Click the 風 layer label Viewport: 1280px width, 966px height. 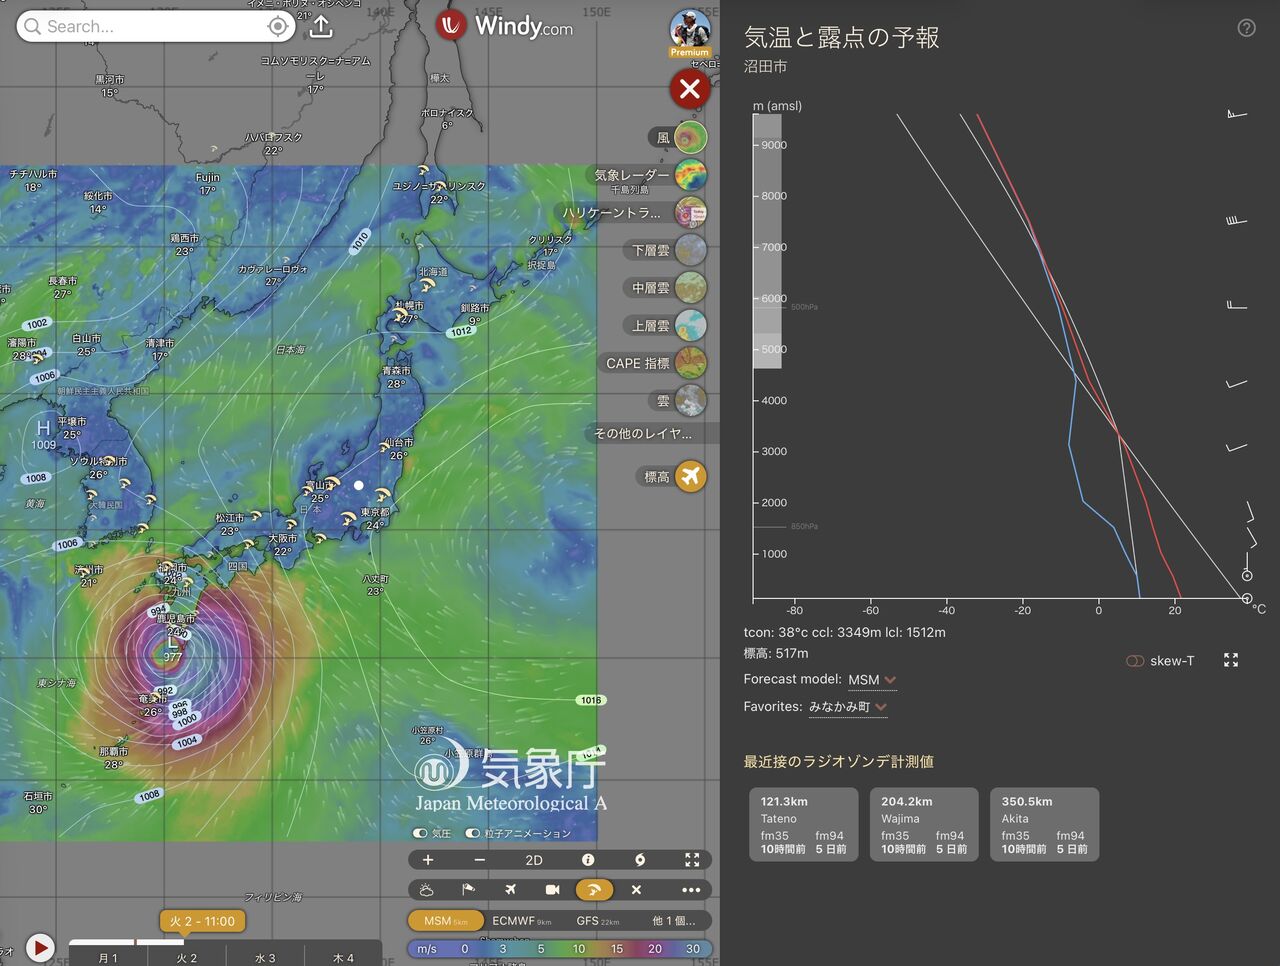click(663, 137)
